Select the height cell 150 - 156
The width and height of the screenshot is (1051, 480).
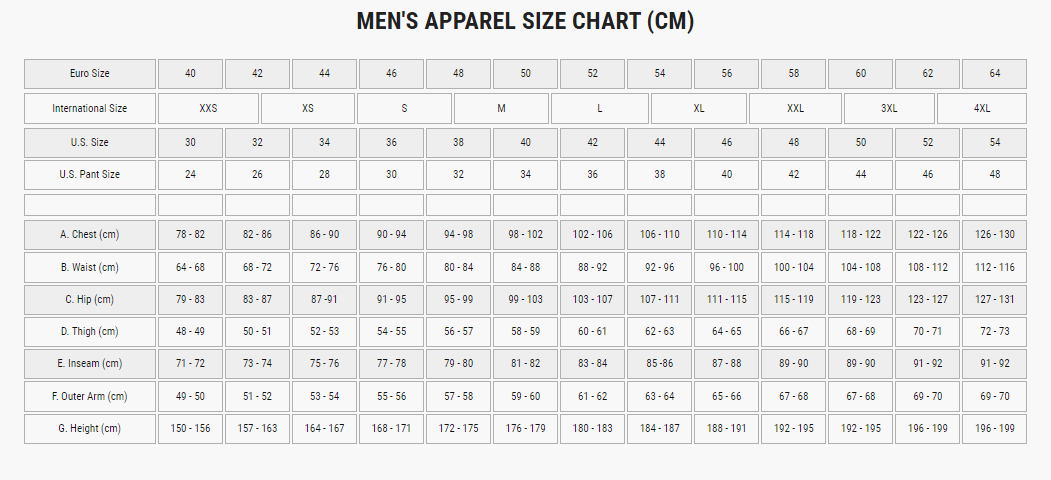190,429
